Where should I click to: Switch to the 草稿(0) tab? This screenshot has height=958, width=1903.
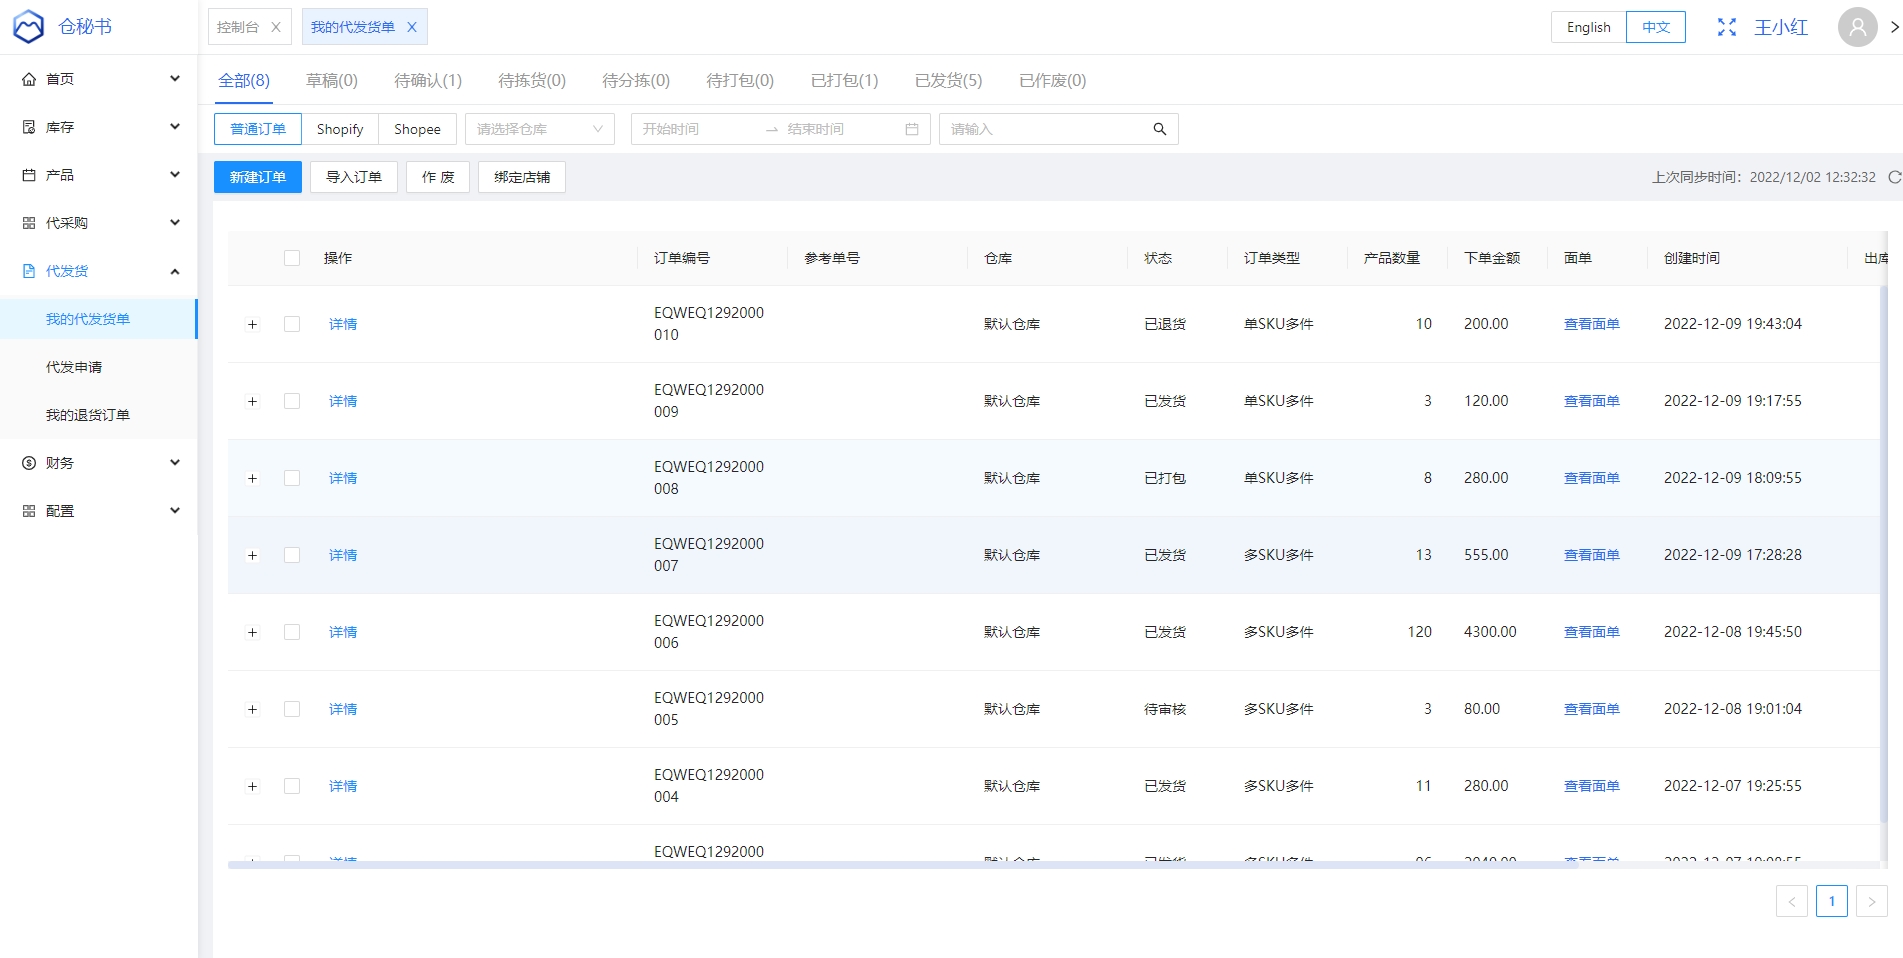pyautogui.click(x=332, y=80)
